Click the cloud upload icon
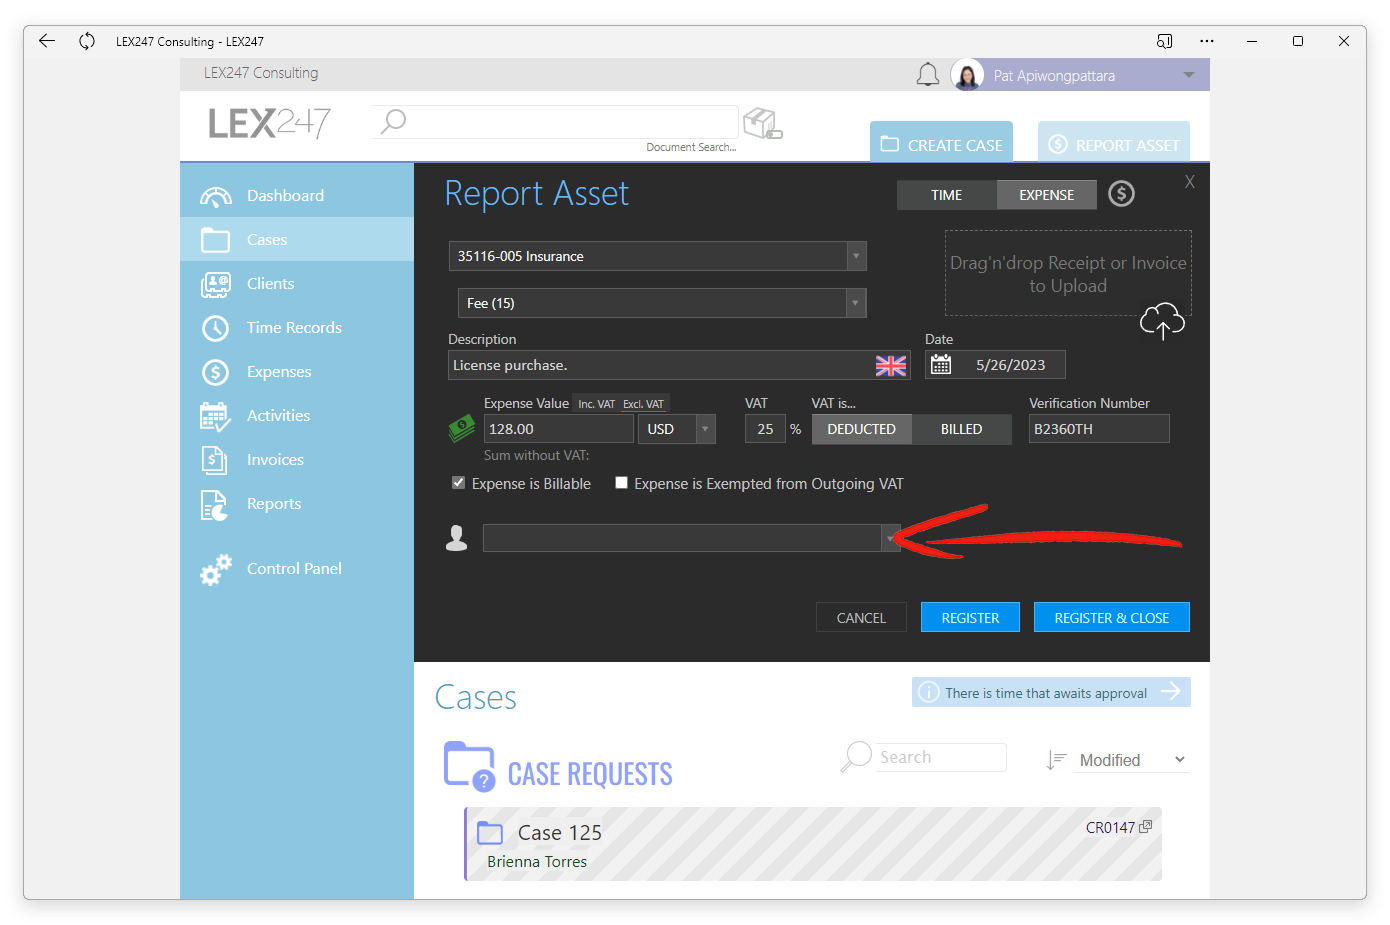Viewport: 1390px width, 925px height. (1162, 321)
